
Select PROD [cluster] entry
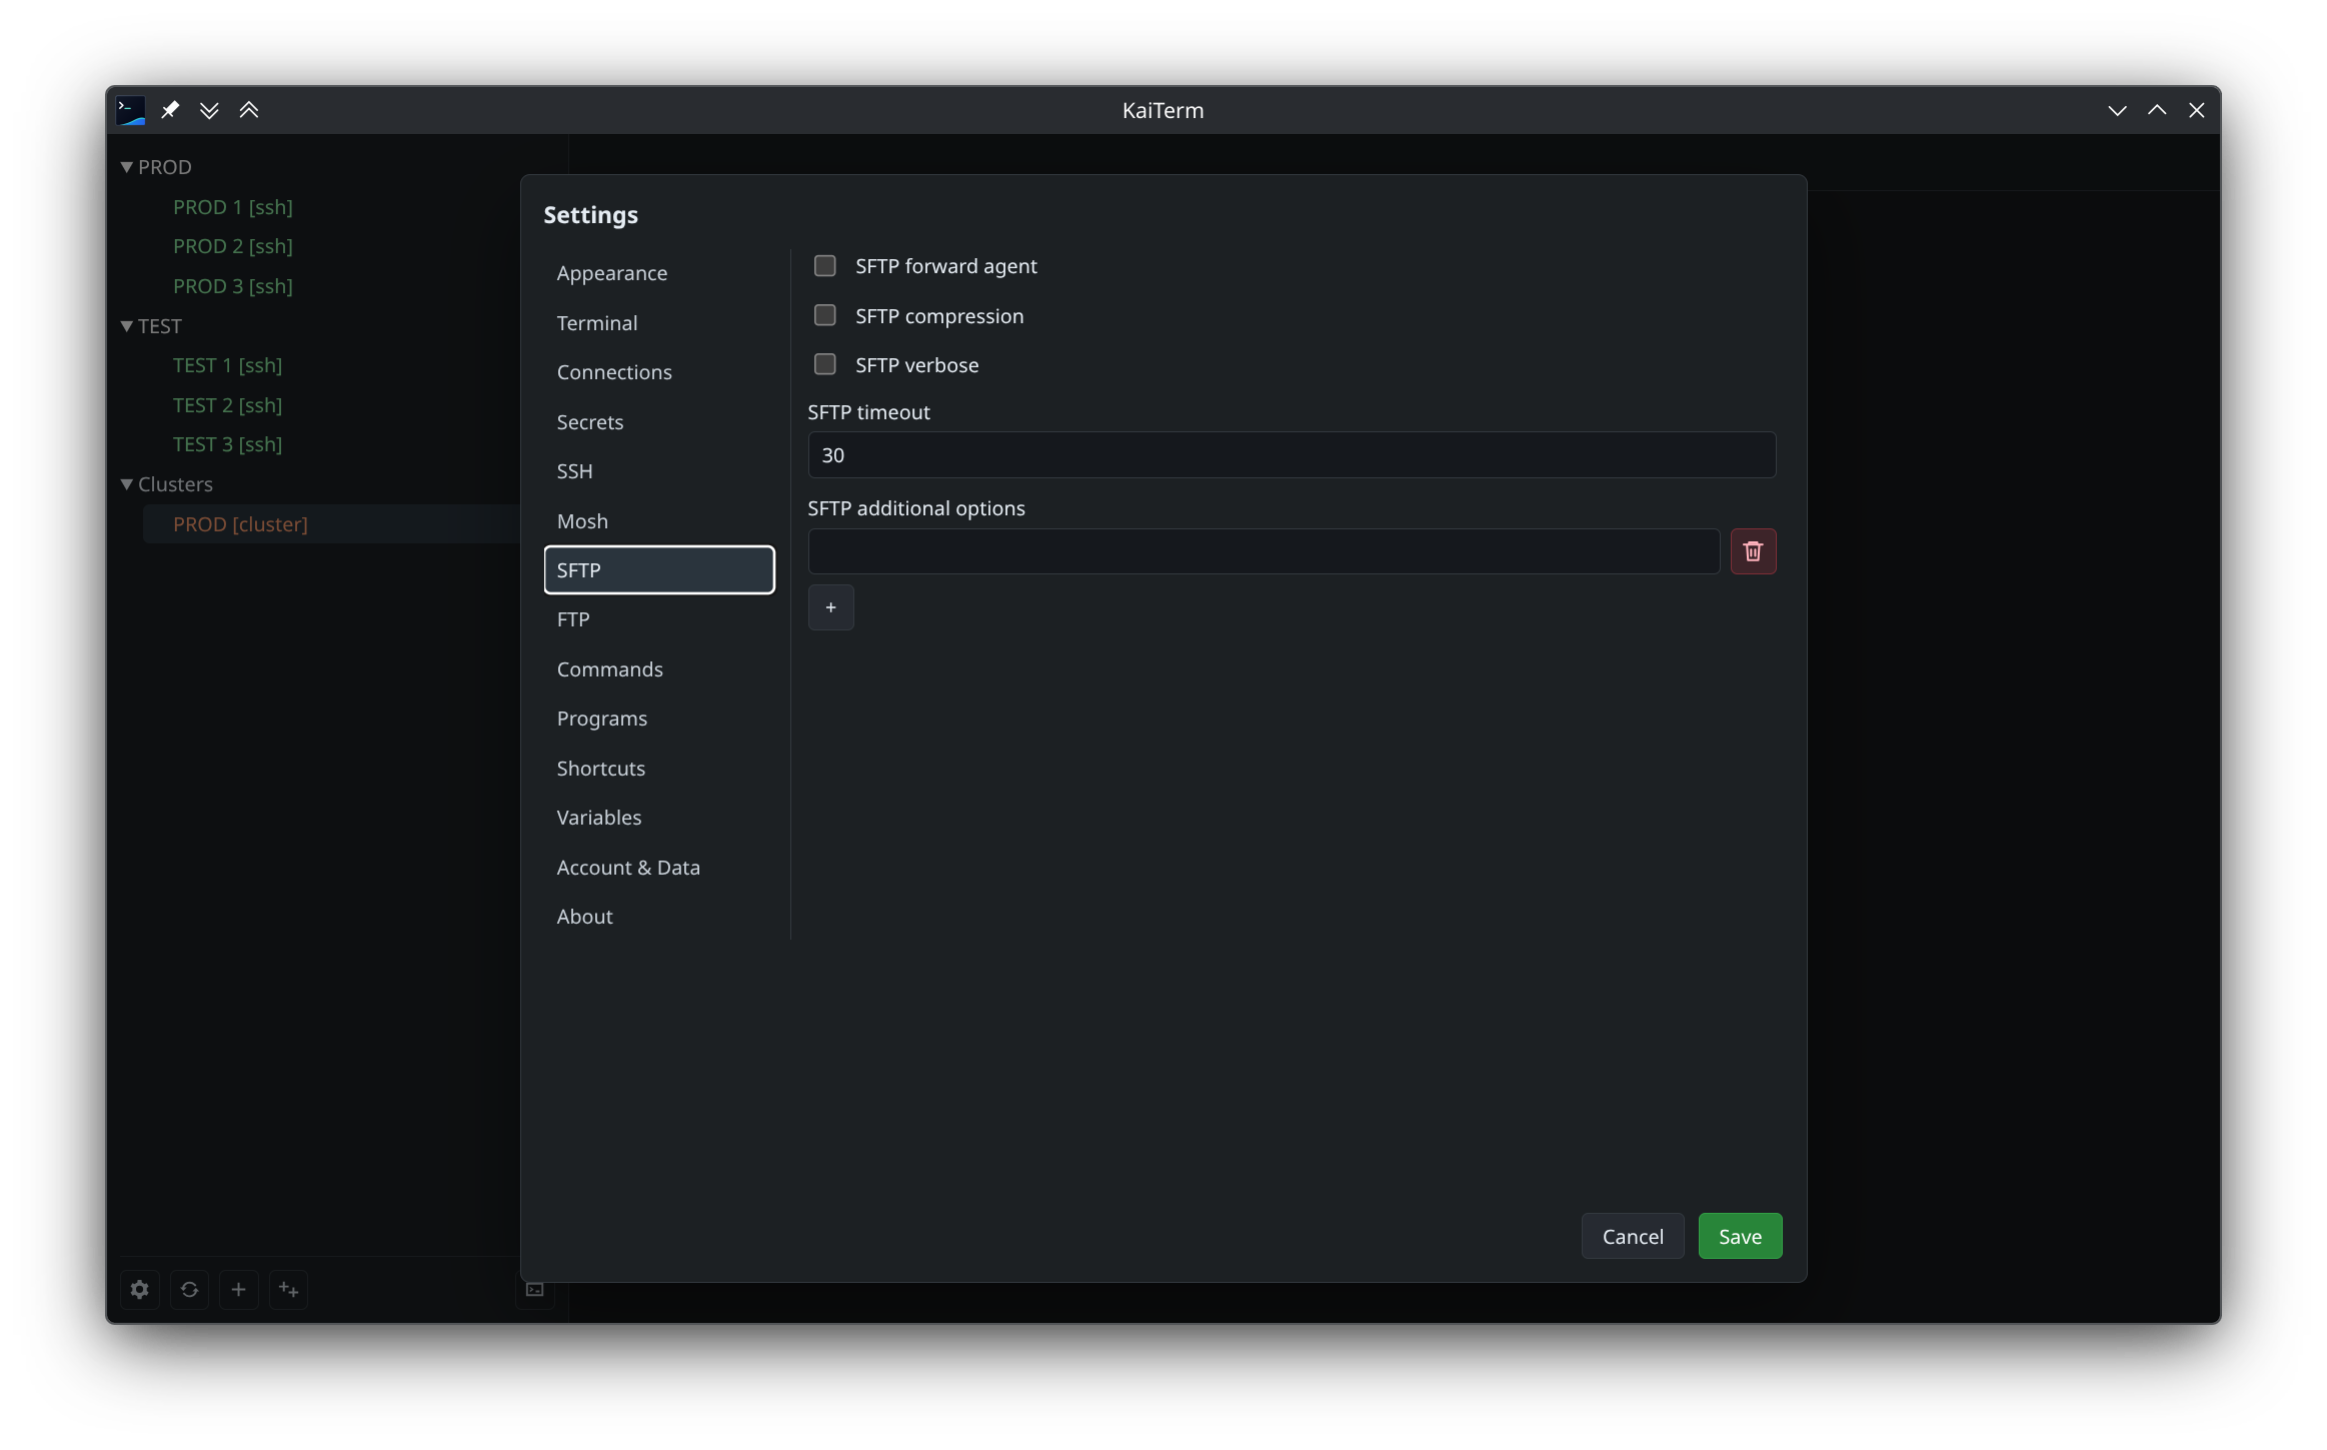click(240, 524)
